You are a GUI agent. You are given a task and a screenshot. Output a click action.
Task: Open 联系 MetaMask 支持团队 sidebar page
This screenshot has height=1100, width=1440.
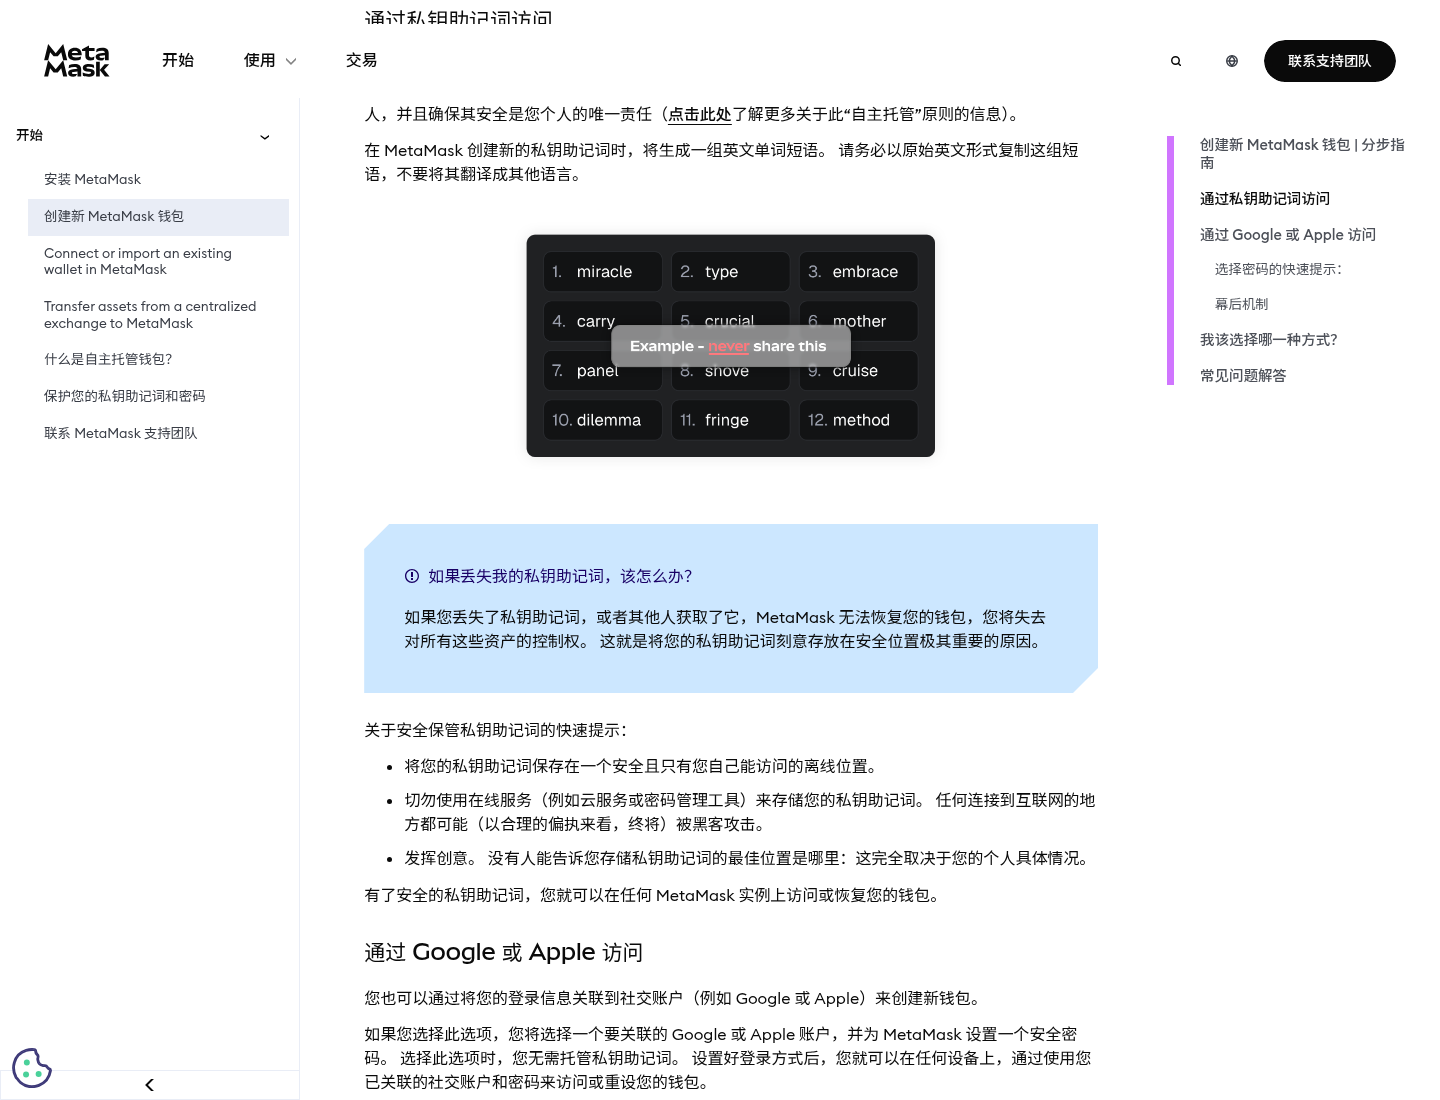point(121,434)
